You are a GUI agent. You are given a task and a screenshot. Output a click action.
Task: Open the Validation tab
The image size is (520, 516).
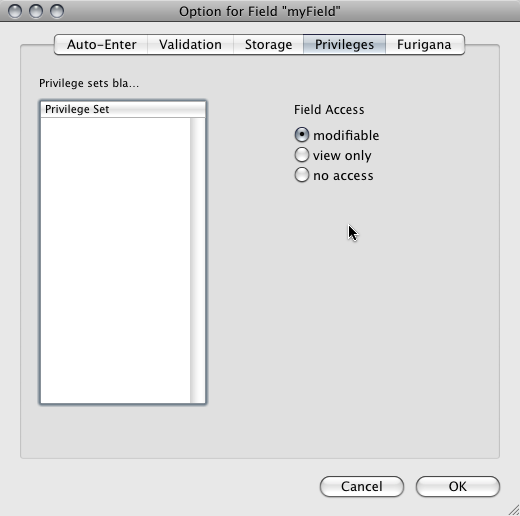[190, 44]
